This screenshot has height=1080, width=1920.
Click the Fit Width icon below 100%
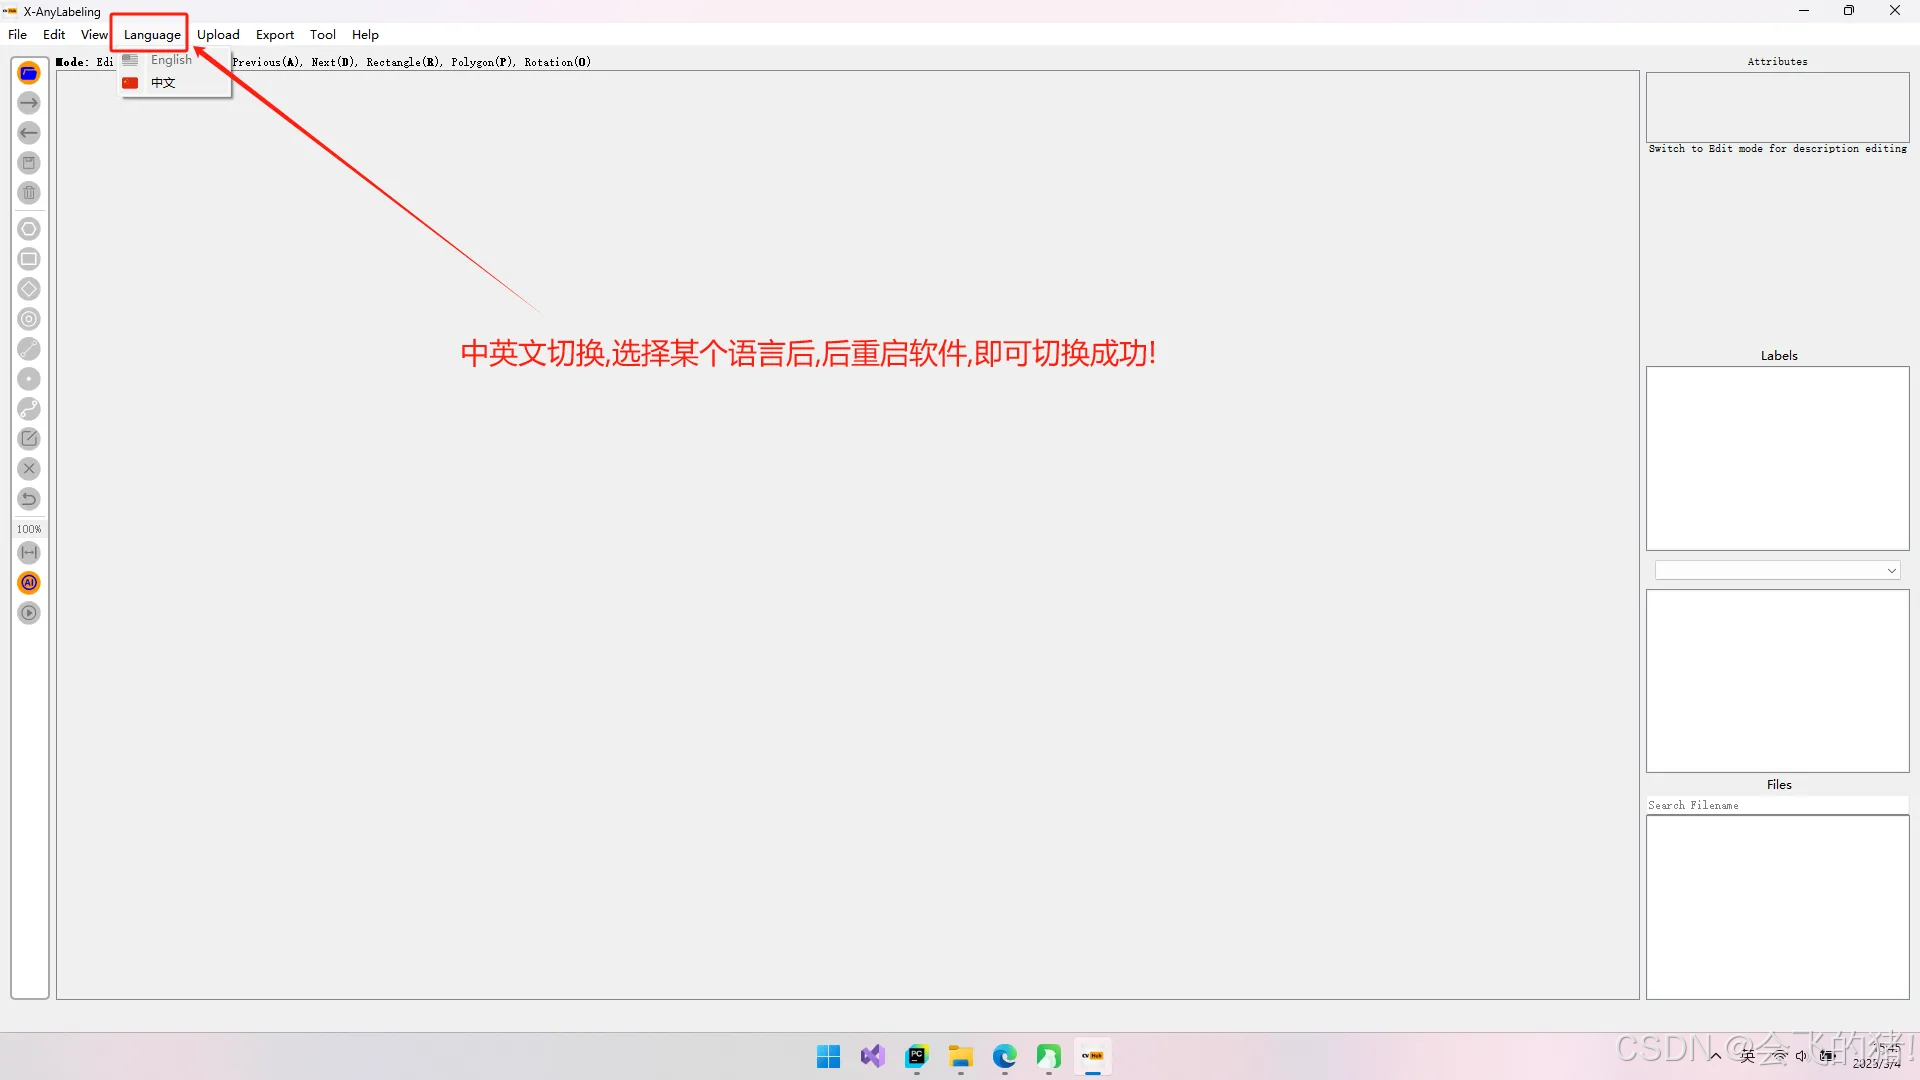(x=29, y=553)
